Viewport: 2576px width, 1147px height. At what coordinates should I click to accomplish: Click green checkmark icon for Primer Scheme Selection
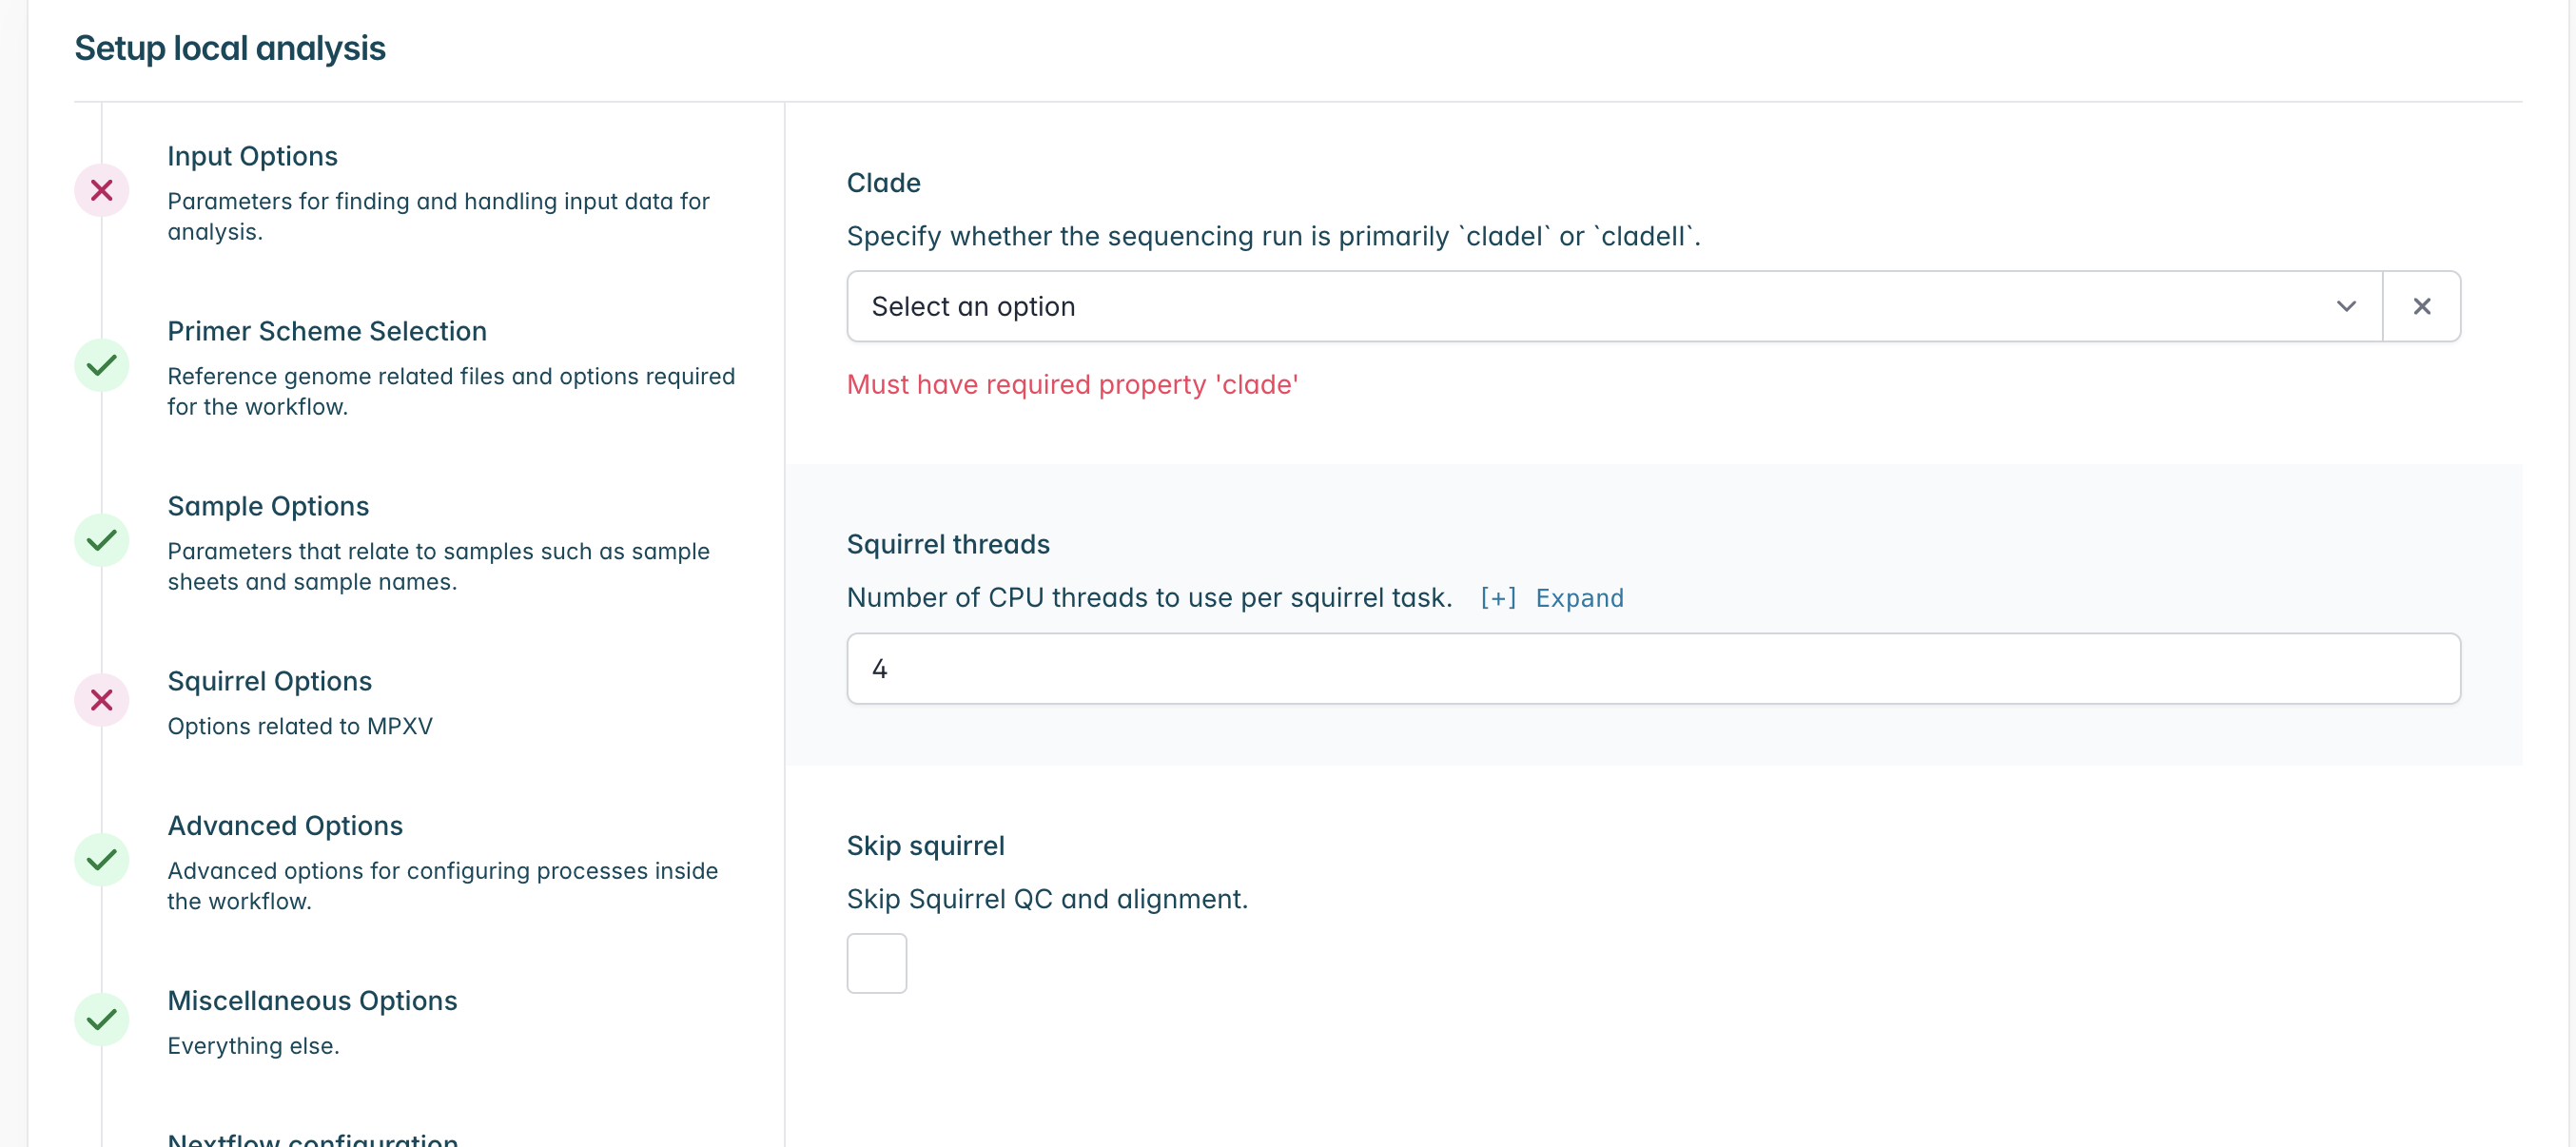click(x=101, y=365)
